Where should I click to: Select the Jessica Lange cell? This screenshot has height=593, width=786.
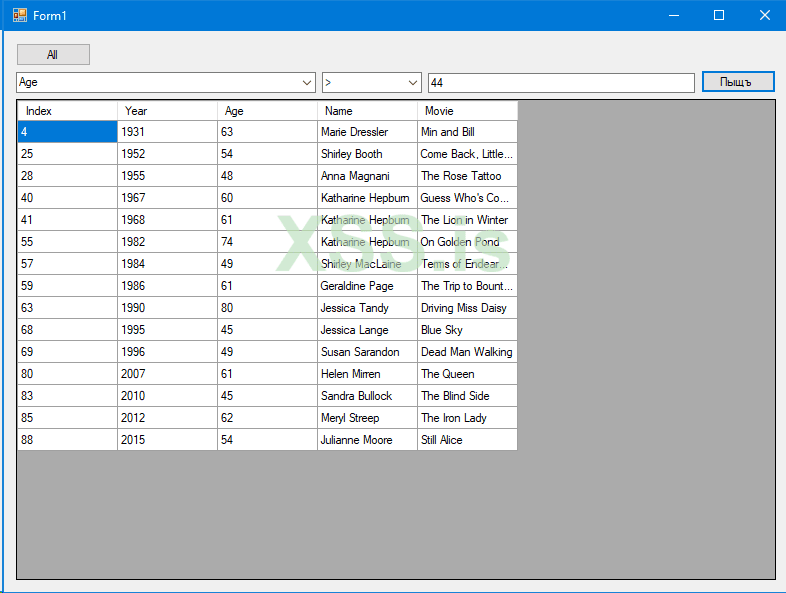[367, 330]
